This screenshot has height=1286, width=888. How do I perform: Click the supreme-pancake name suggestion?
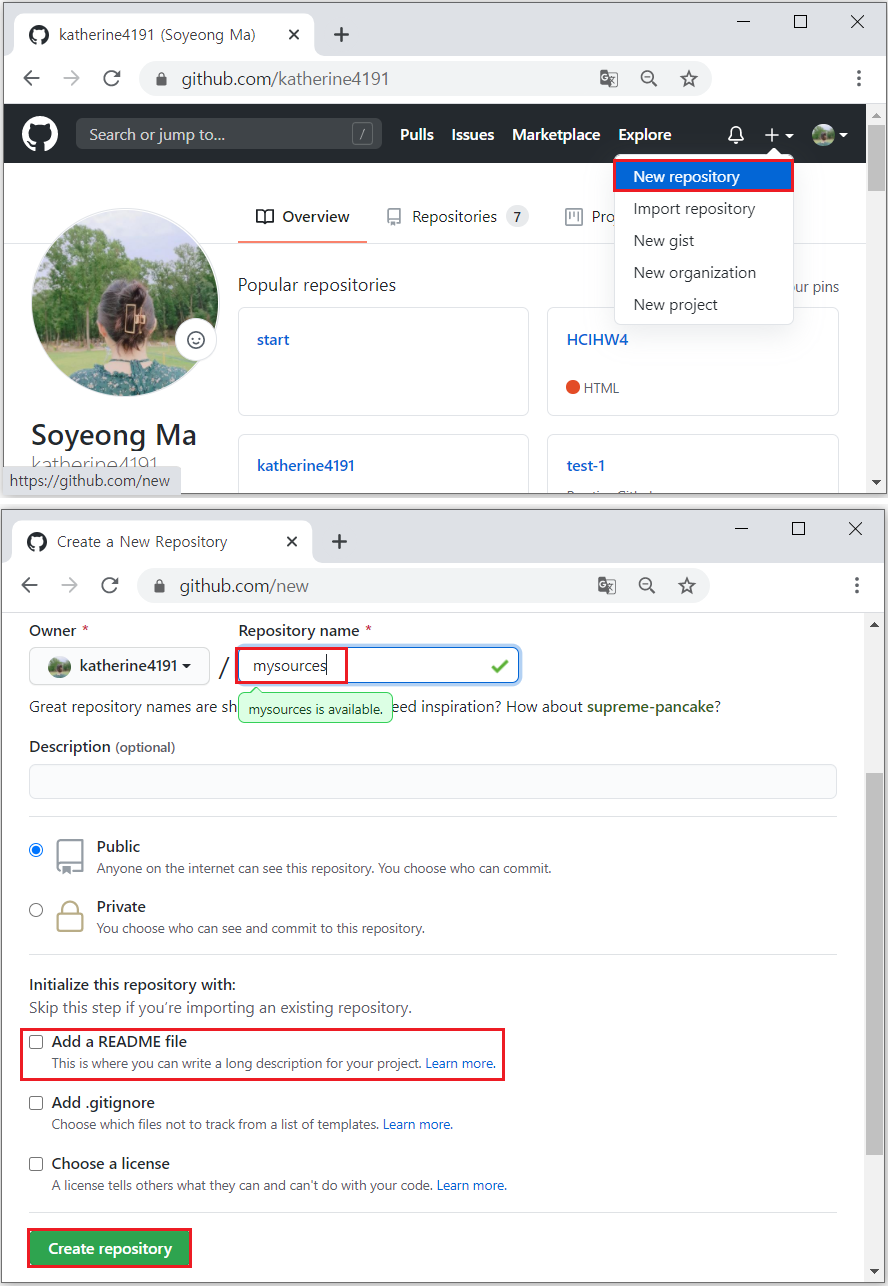651,706
